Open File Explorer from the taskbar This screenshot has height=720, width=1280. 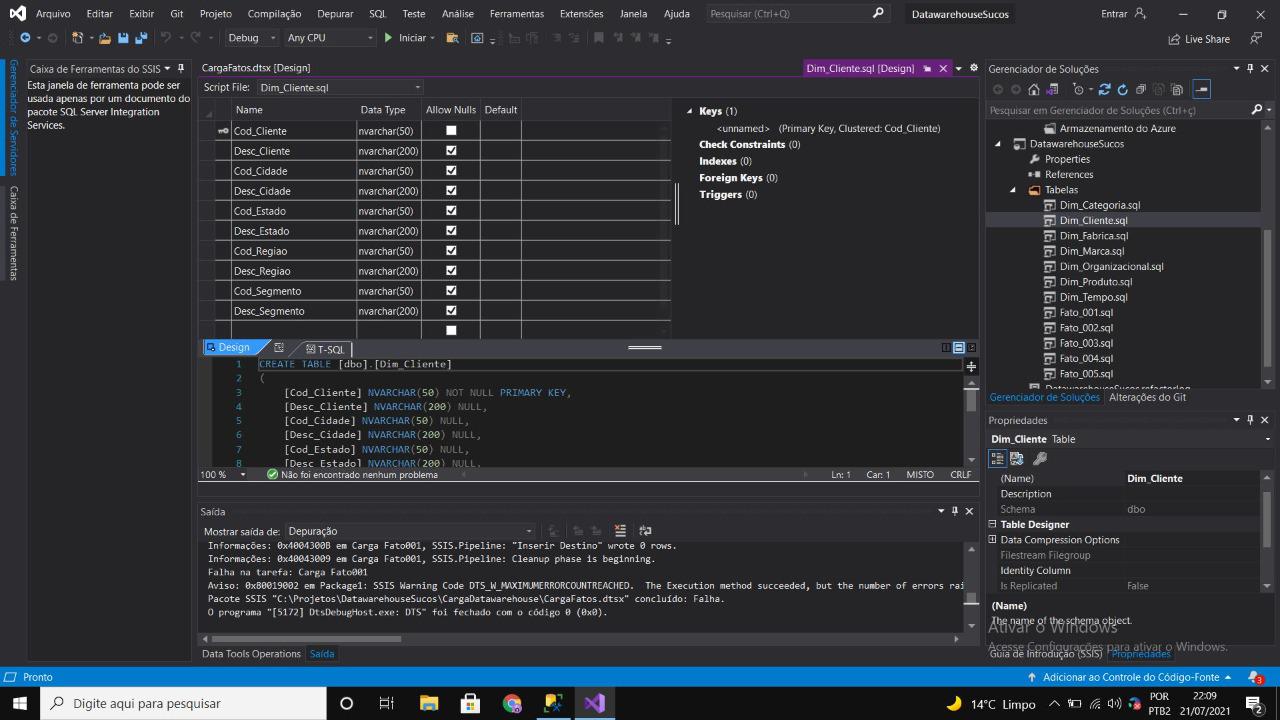pyautogui.click(x=429, y=703)
